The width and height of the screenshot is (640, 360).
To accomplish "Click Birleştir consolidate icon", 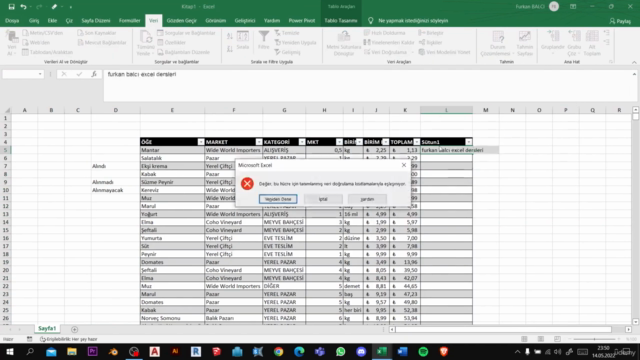I will pyautogui.click(x=431, y=33).
